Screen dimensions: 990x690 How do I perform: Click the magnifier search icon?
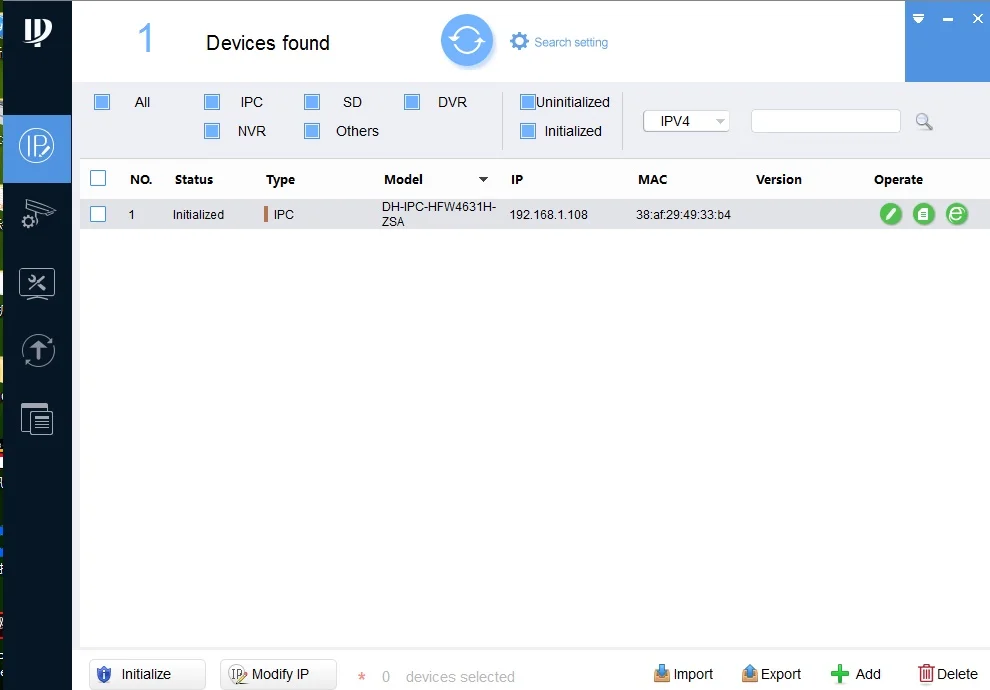tap(924, 121)
